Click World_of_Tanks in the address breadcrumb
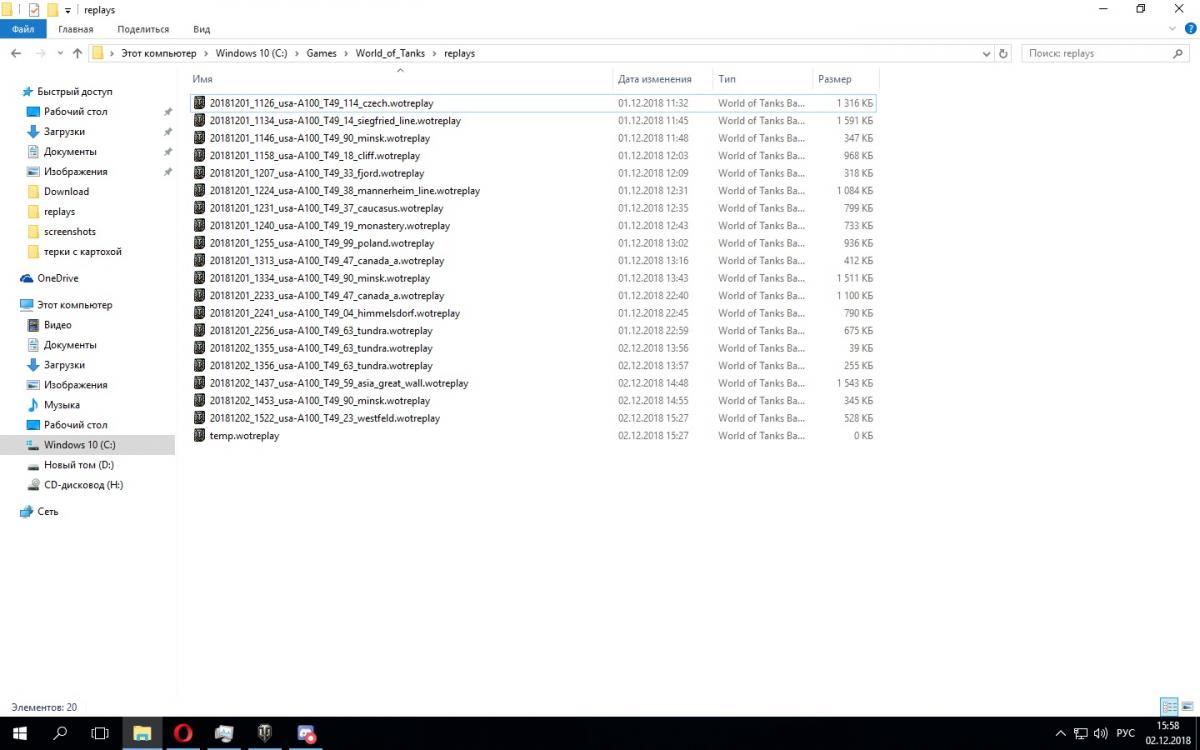This screenshot has width=1200, height=750. click(391, 53)
